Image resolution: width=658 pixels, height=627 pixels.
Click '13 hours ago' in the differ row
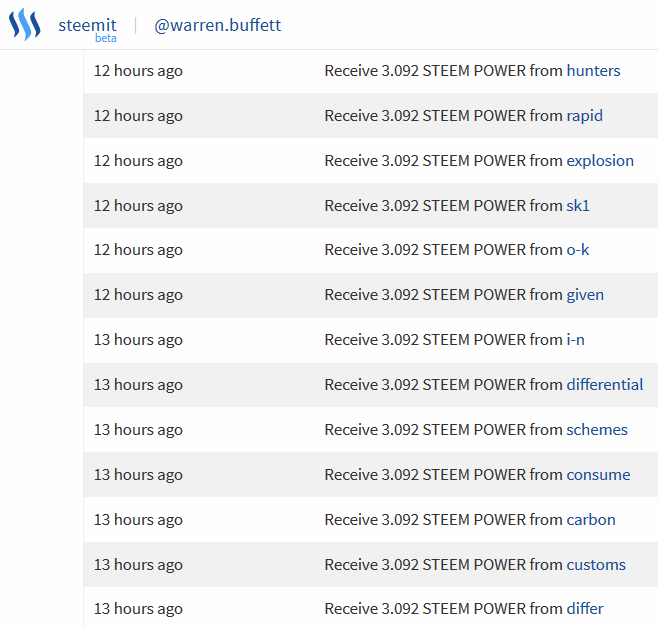[x=138, y=609]
